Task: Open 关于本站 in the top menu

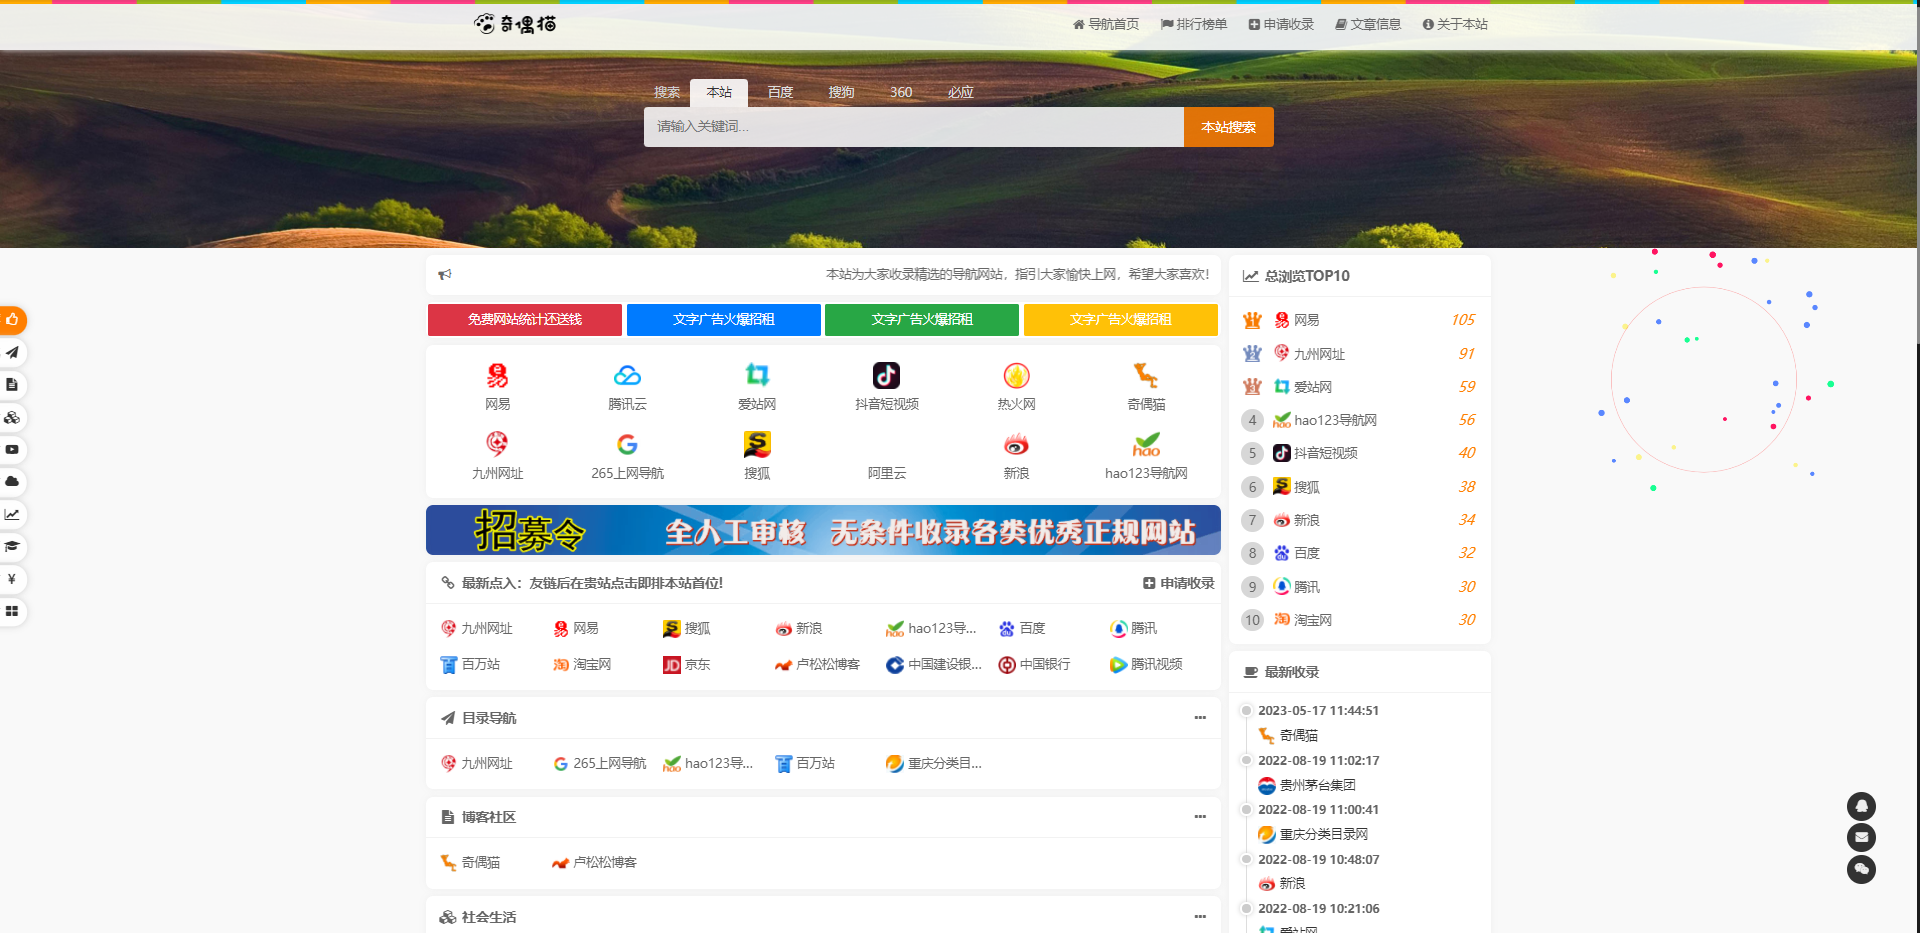Action: 1455,24
